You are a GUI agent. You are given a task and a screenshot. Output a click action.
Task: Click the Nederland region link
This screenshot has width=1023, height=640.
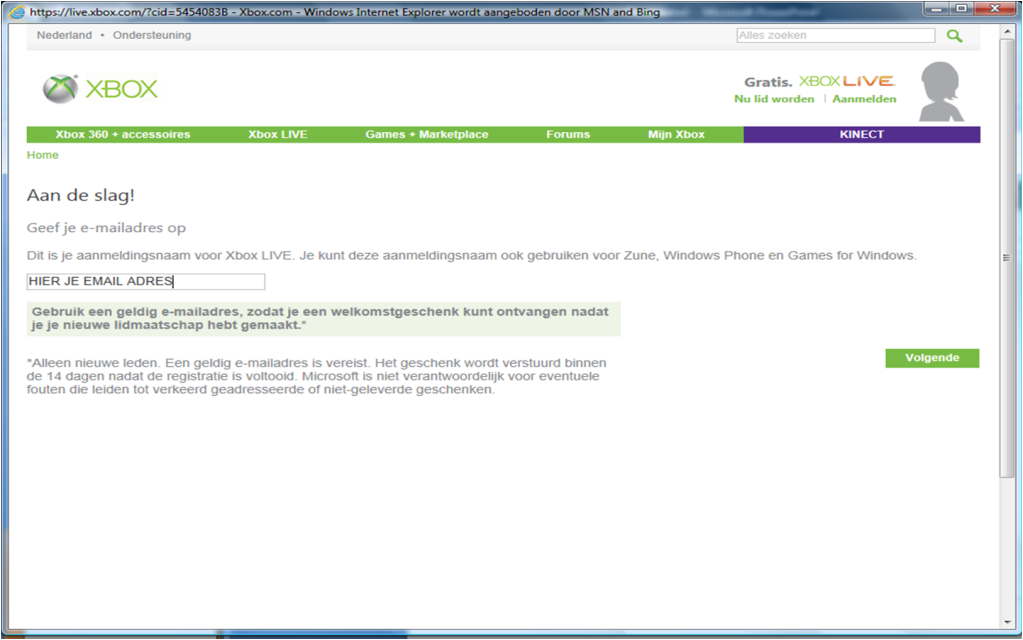(x=64, y=35)
